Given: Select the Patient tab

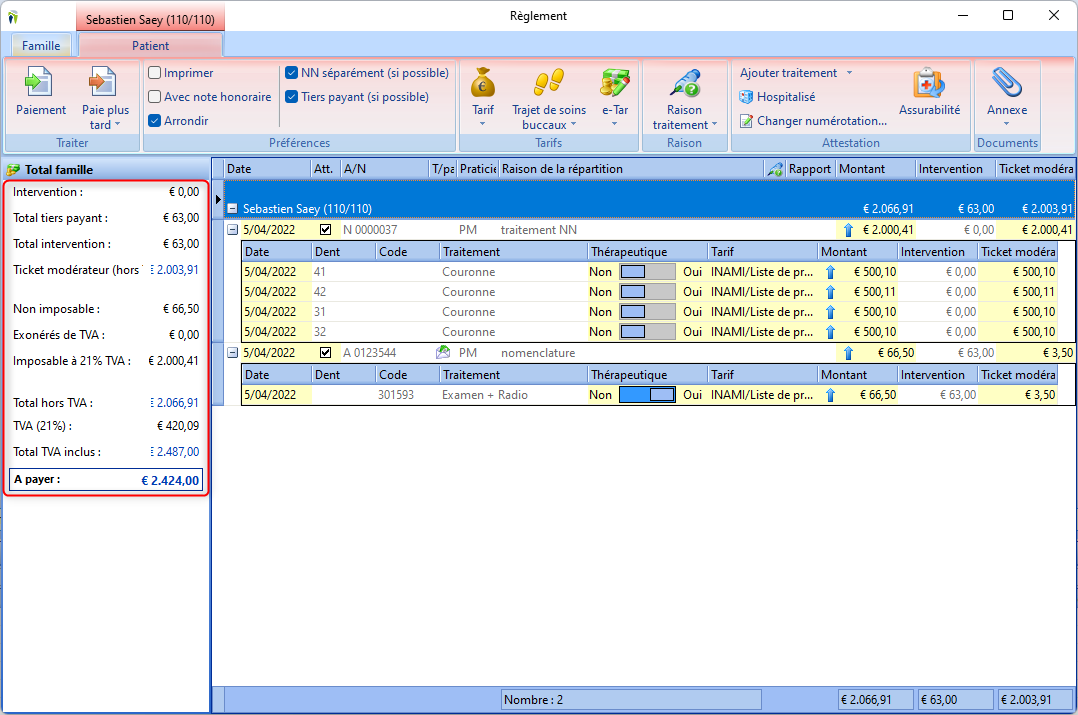Looking at the screenshot, I should (151, 46).
